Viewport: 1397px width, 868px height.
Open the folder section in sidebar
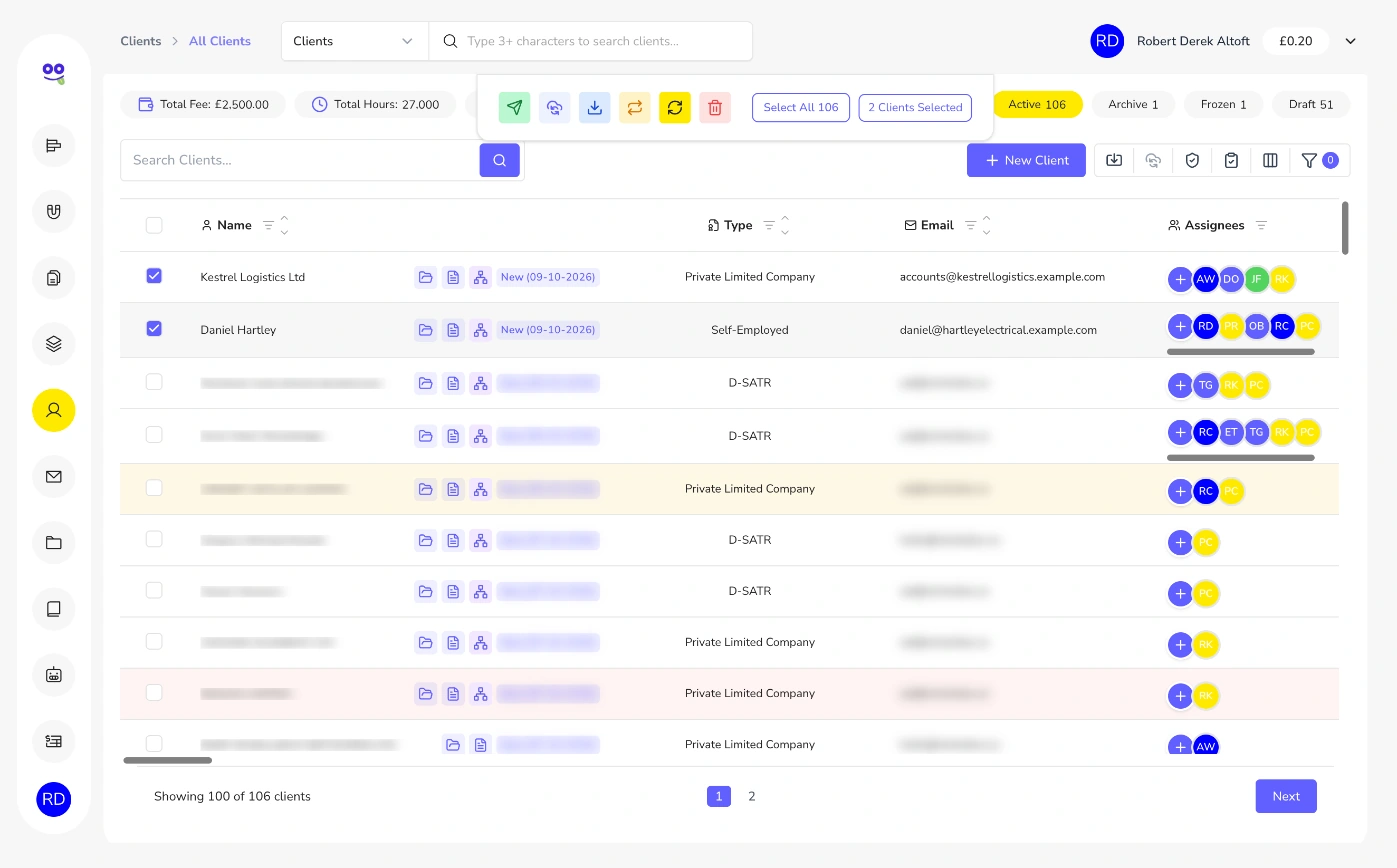click(x=54, y=543)
